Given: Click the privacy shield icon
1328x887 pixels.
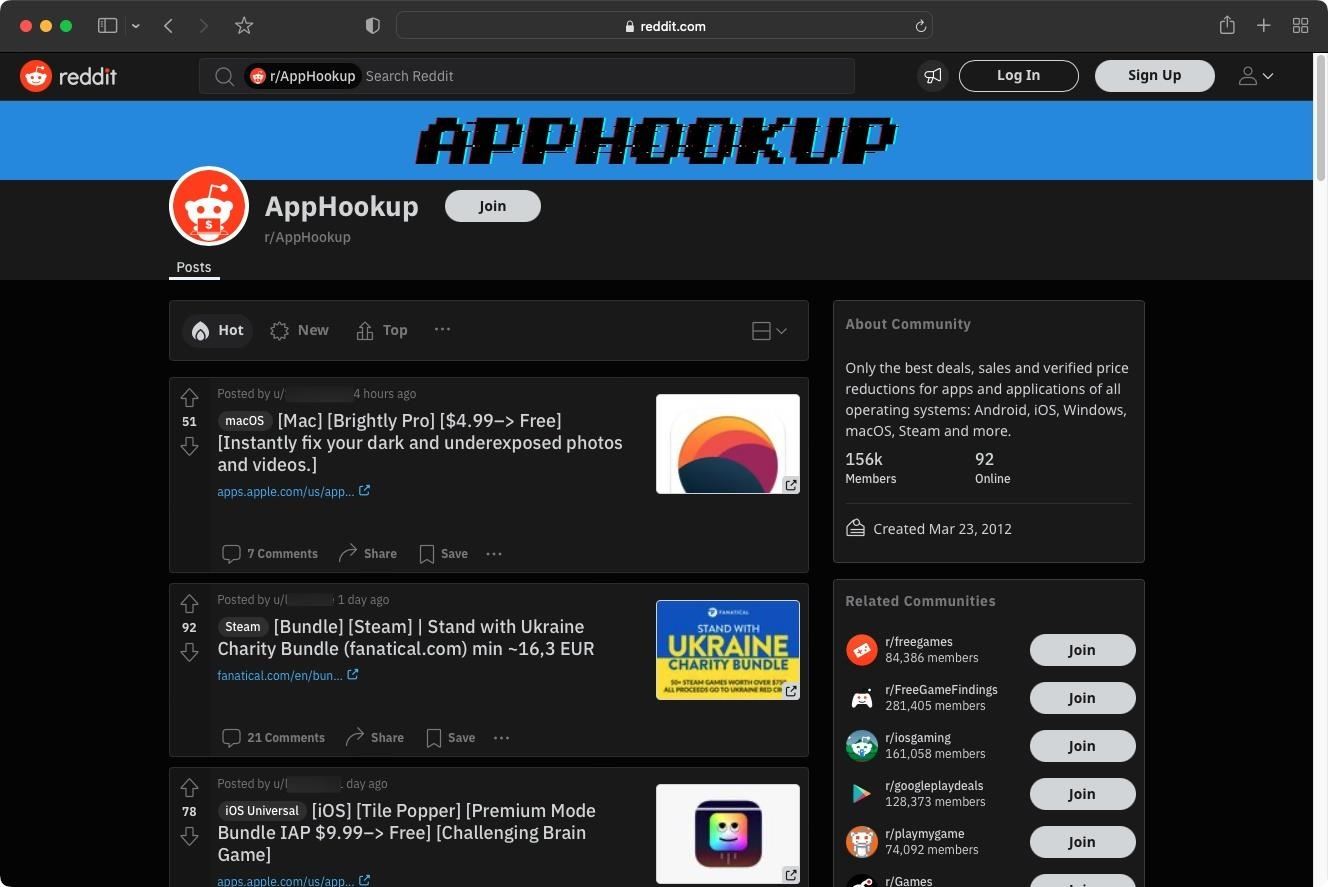Looking at the screenshot, I should coord(373,26).
